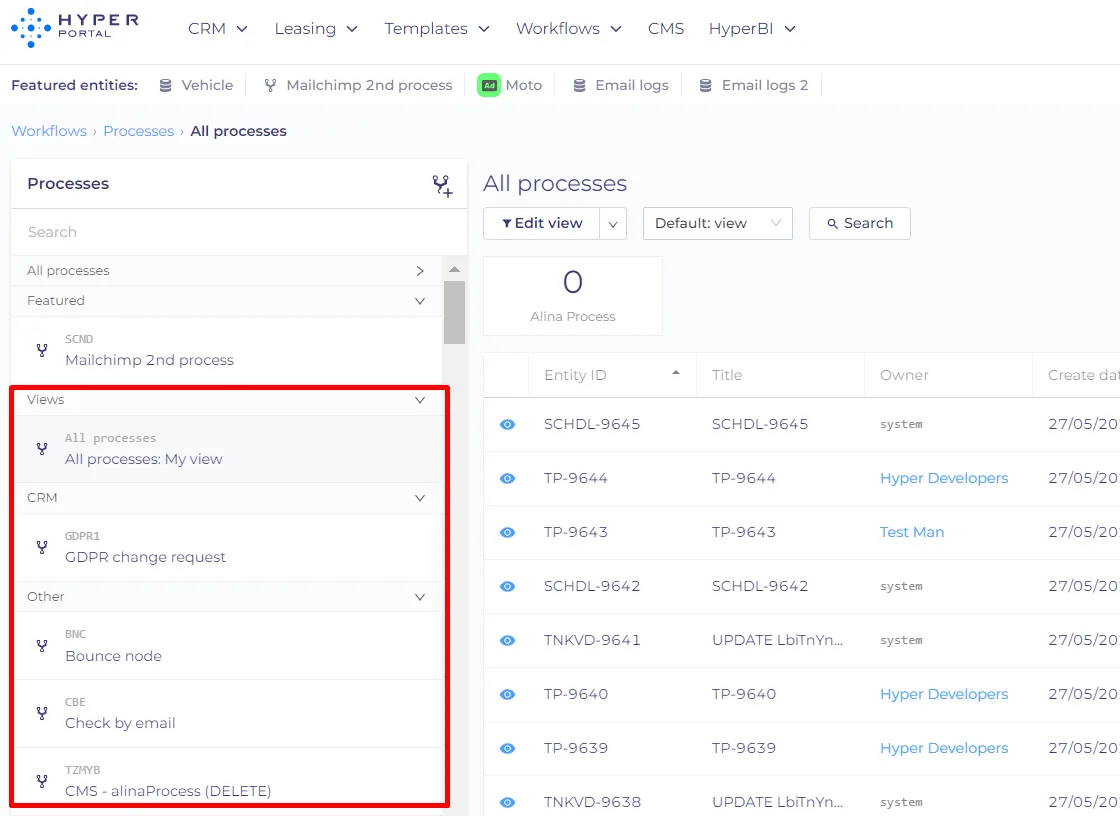Collapse the Views section
This screenshot has height=816, width=1120.
coord(420,400)
